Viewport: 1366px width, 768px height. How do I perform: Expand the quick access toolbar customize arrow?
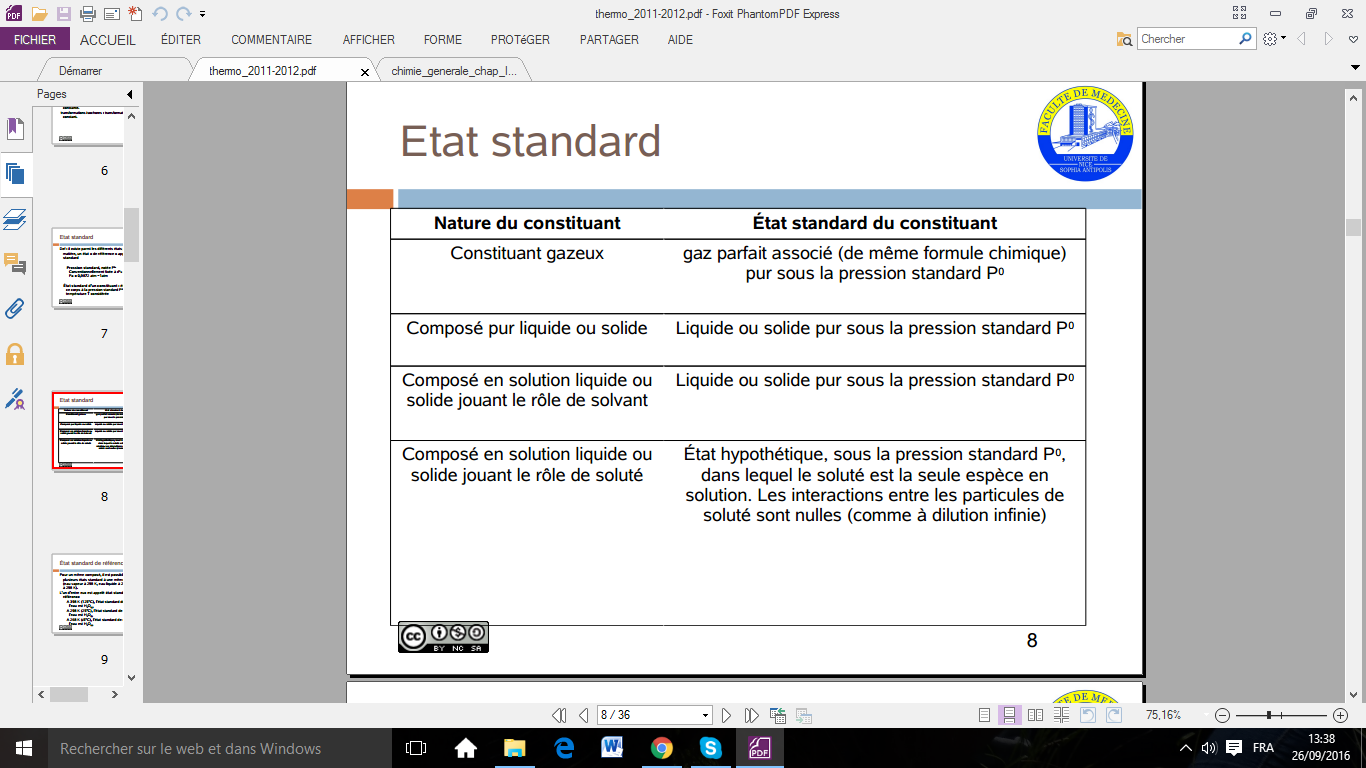[203, 14]
